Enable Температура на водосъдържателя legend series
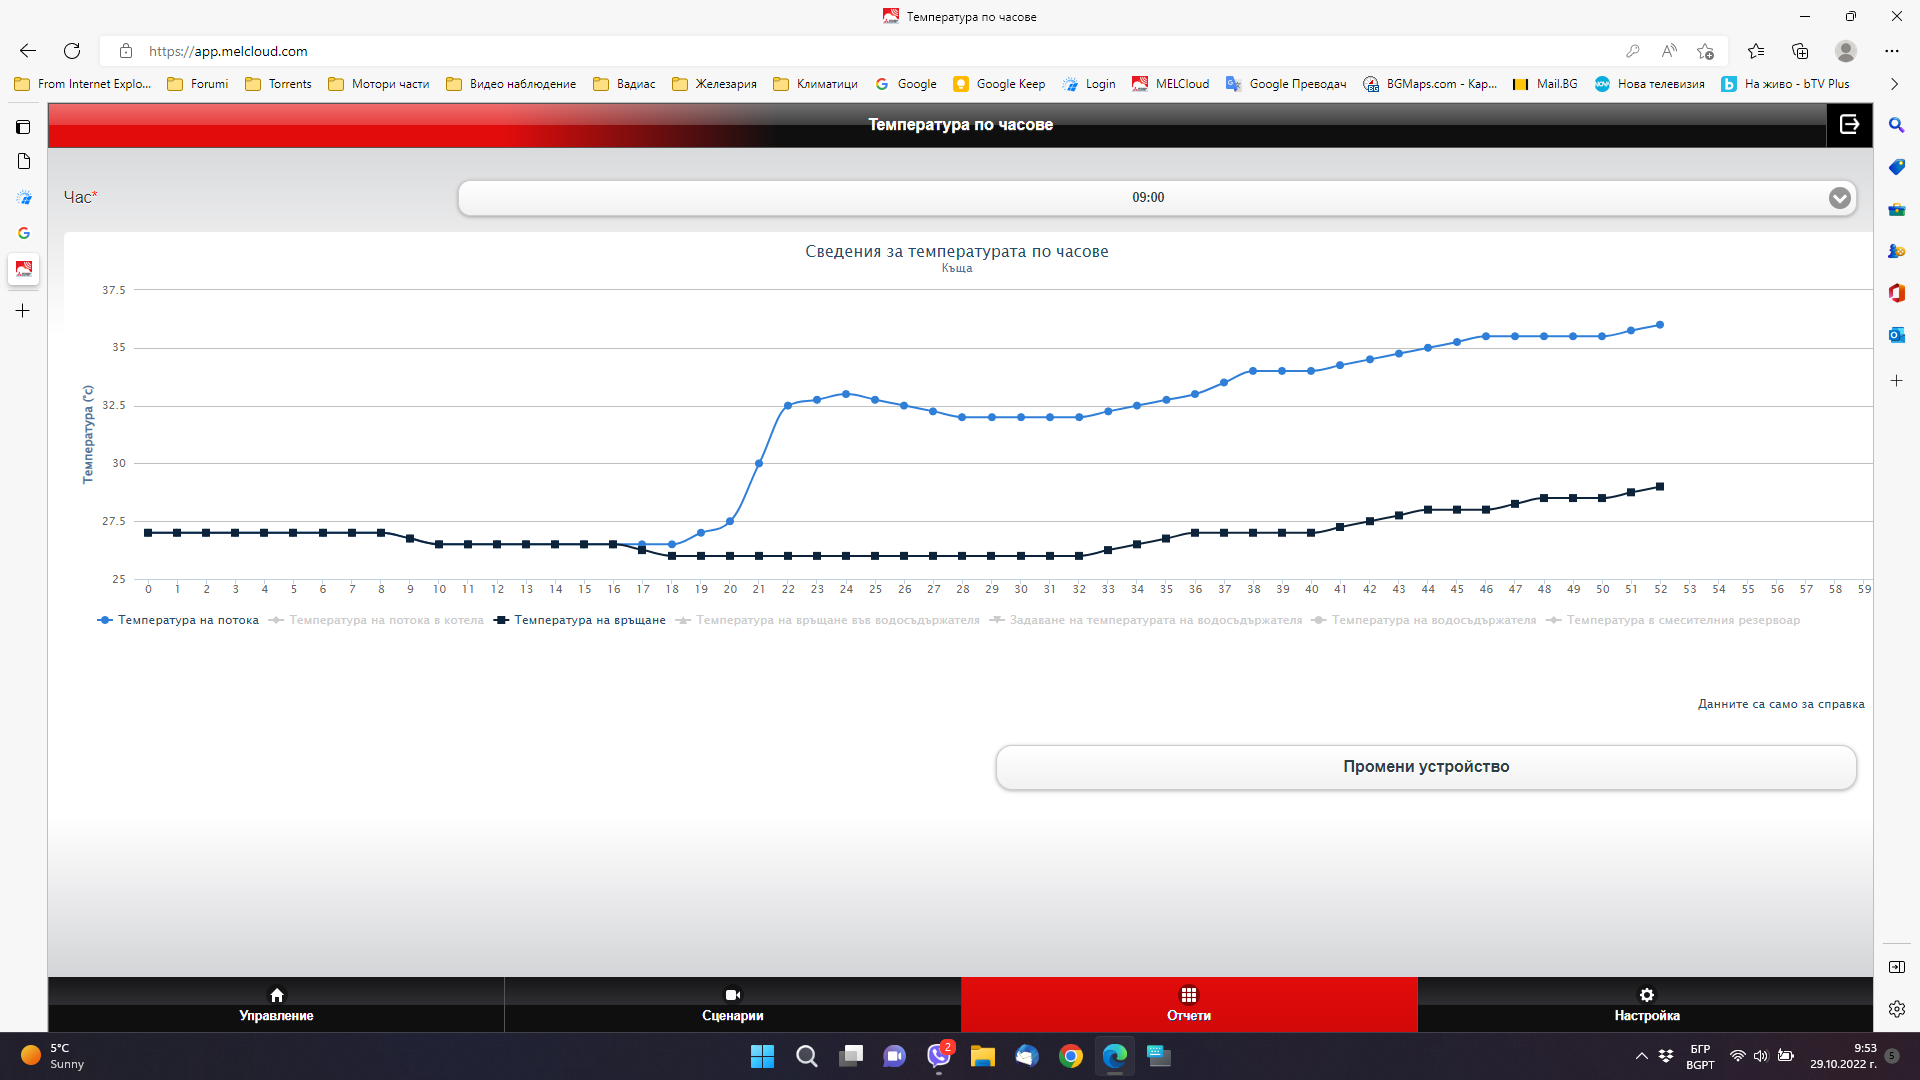 pyautogui.click(x=1432, y=620)
